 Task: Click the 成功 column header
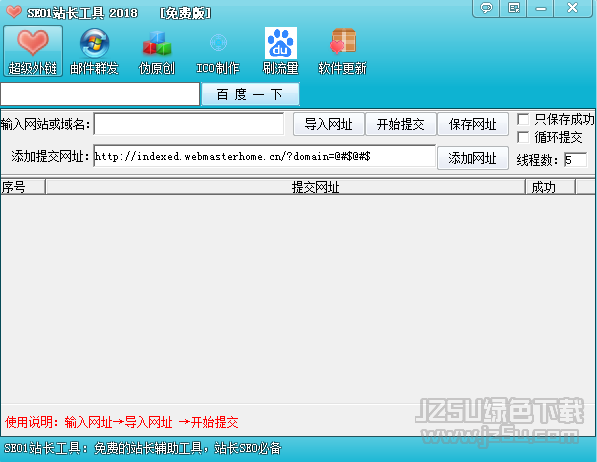[x=550, y=187]
